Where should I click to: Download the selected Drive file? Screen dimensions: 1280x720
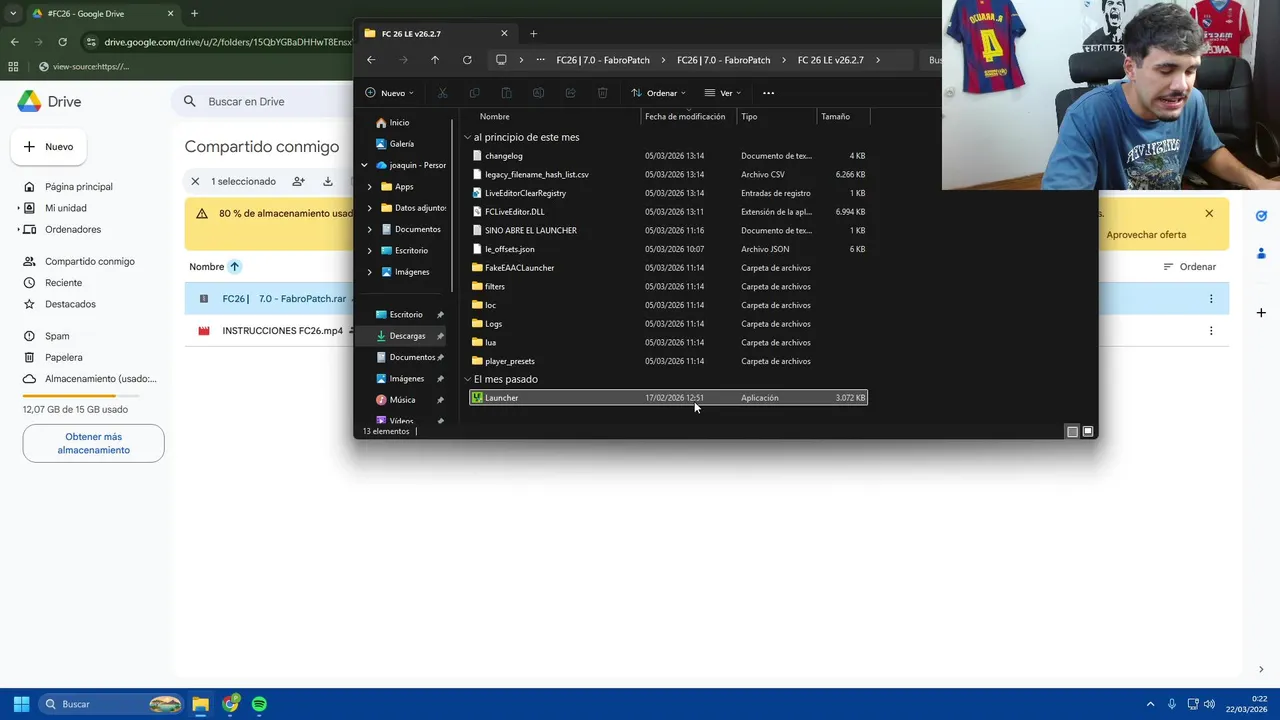pyautogui.click(x=328, y=181)
